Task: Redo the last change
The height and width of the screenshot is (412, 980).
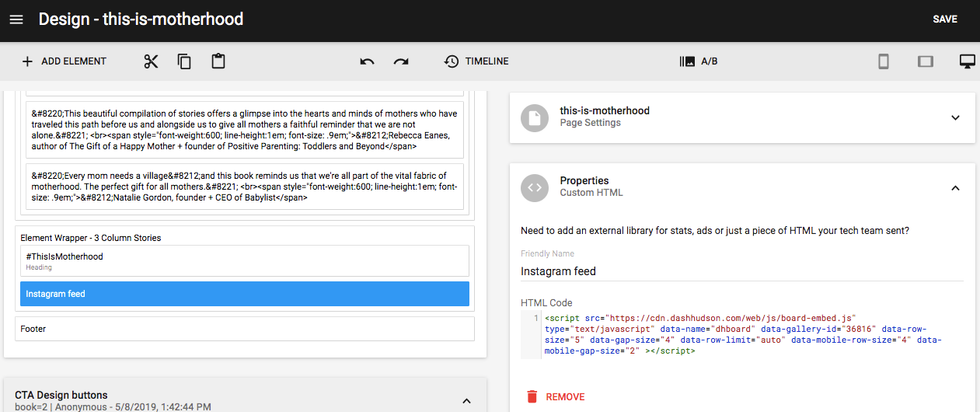Action: click(401, 61)
